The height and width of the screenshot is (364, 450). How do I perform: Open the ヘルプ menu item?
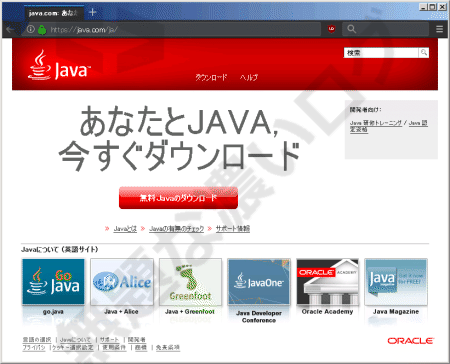[249, 77]
